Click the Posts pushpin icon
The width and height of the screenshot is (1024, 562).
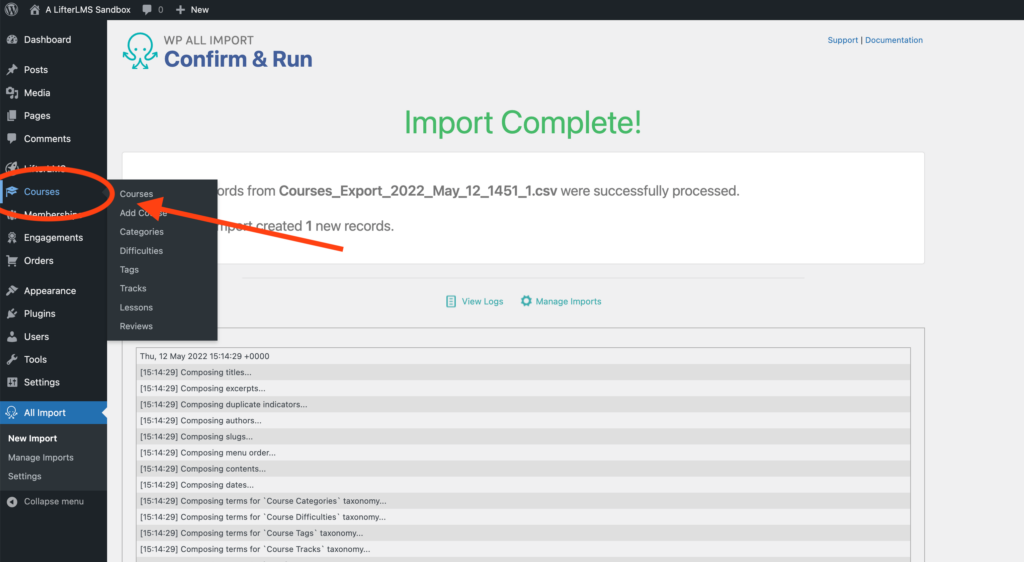click(12, 69)
